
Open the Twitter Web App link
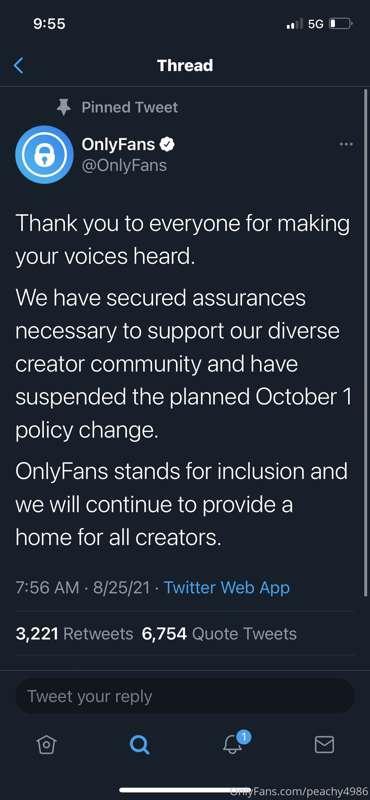point(227,587)
